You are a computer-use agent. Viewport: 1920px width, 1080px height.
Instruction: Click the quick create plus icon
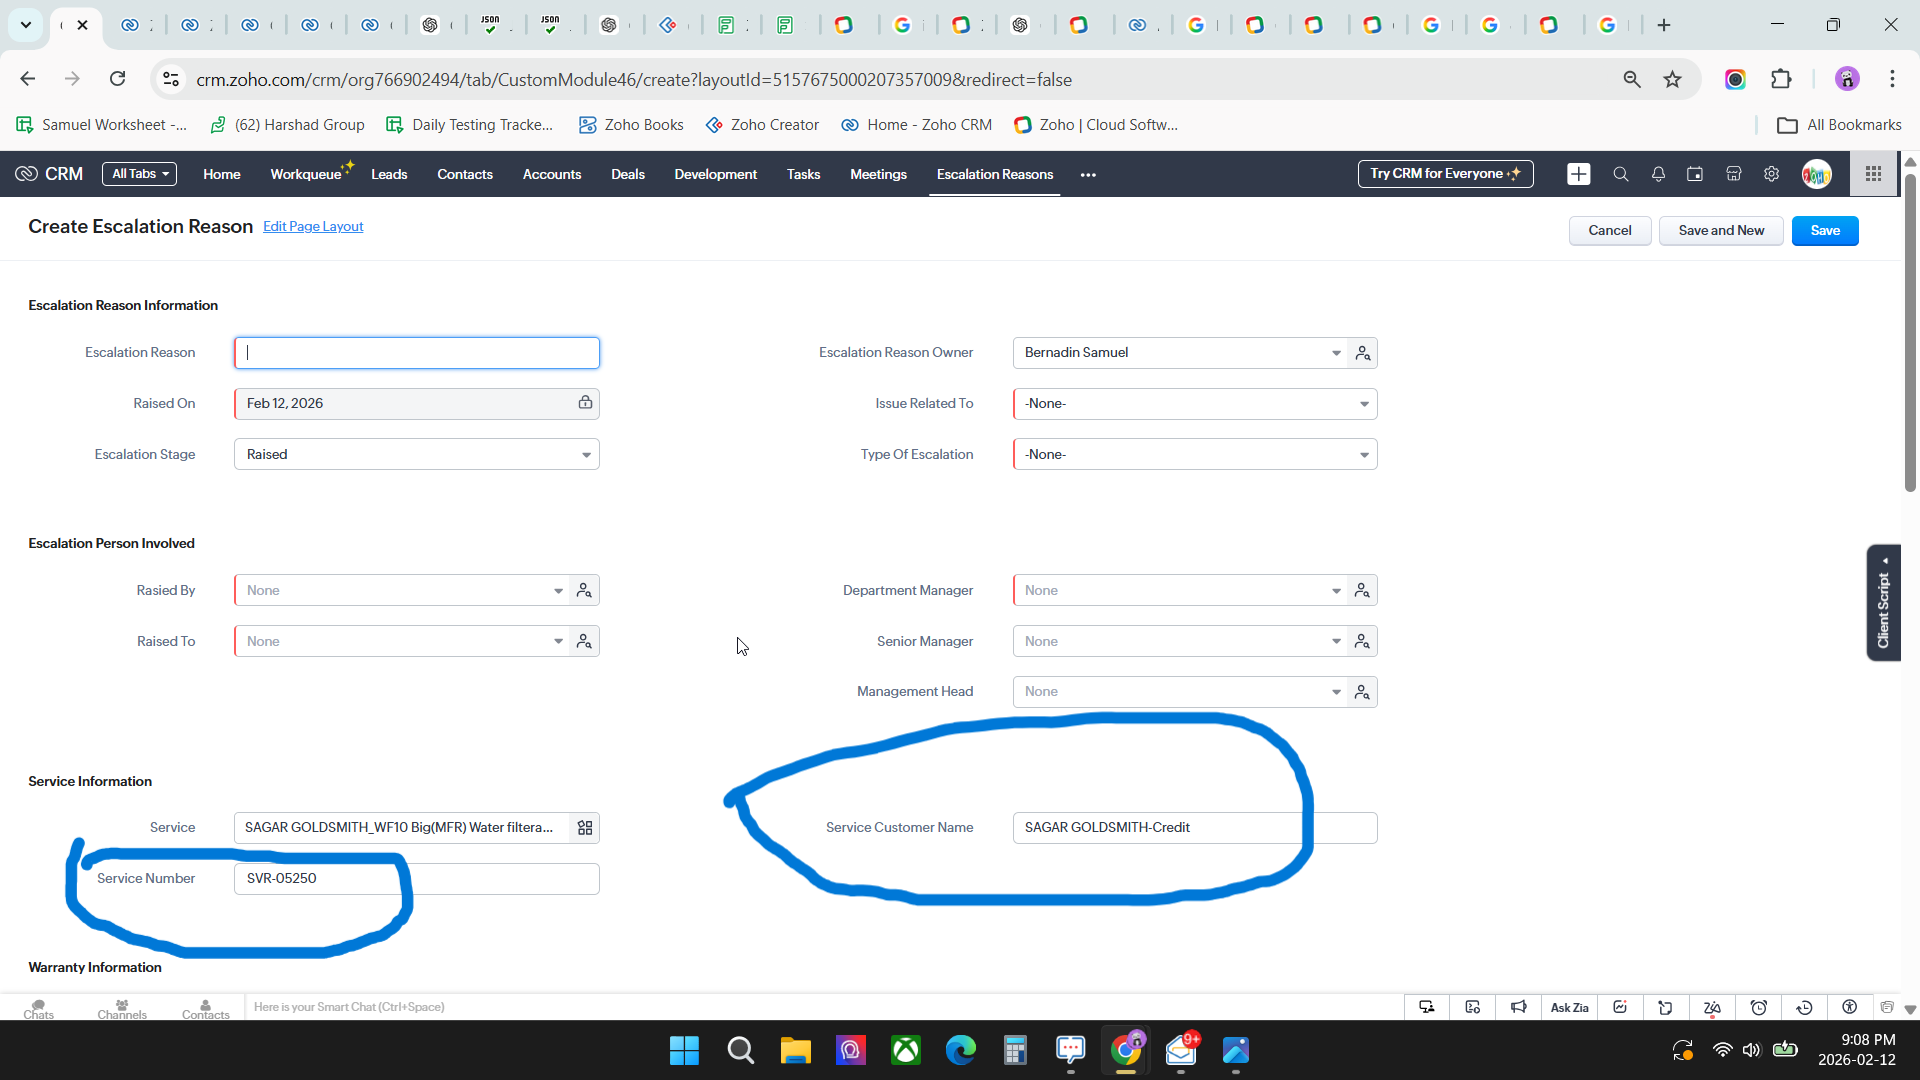1579,174
